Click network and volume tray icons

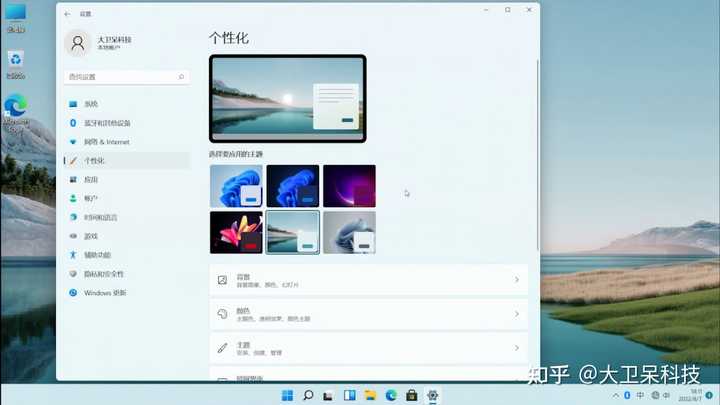661,395
